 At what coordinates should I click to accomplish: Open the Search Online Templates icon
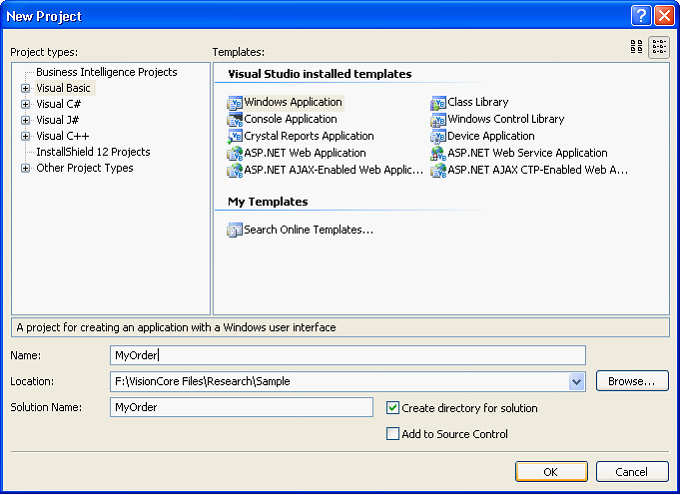235,230
